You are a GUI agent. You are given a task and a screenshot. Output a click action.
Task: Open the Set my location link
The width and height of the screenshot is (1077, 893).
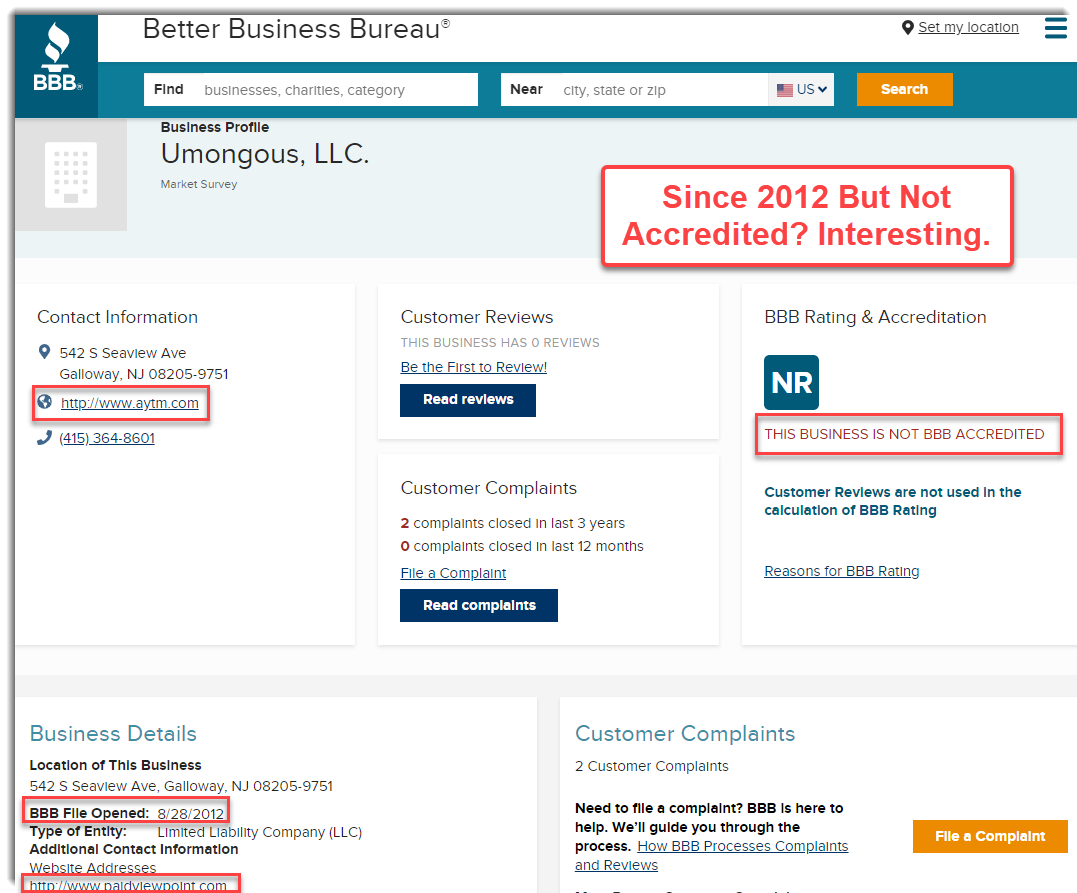(x=968, y=27)
